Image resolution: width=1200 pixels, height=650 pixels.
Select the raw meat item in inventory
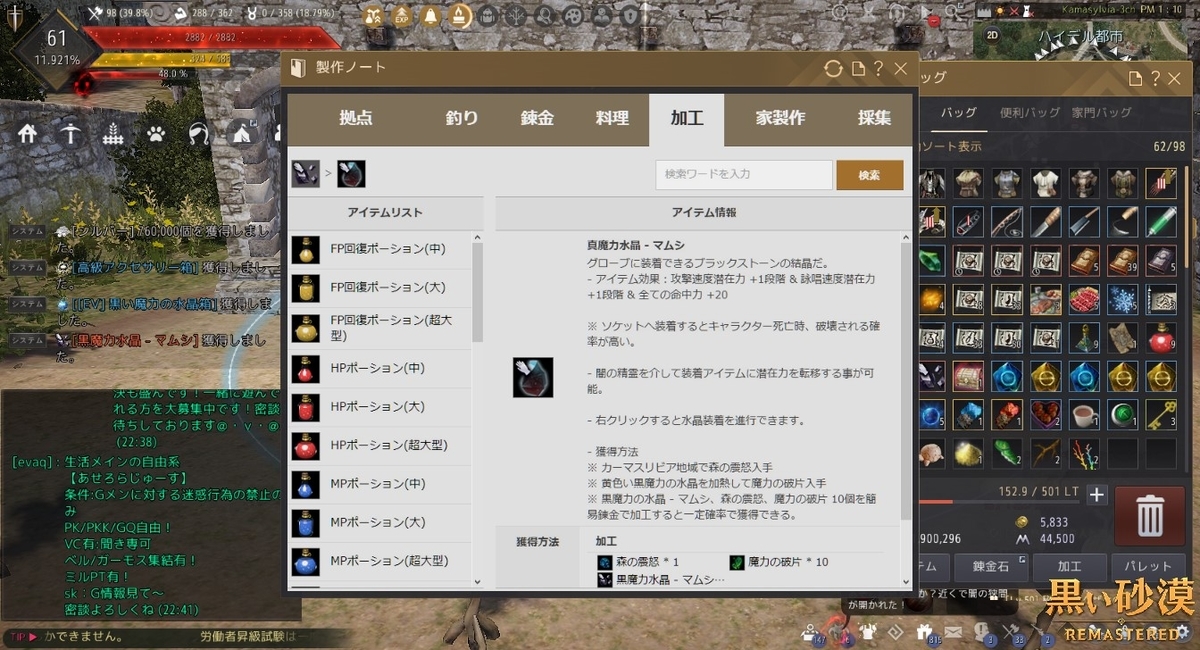pos(1084,299)
